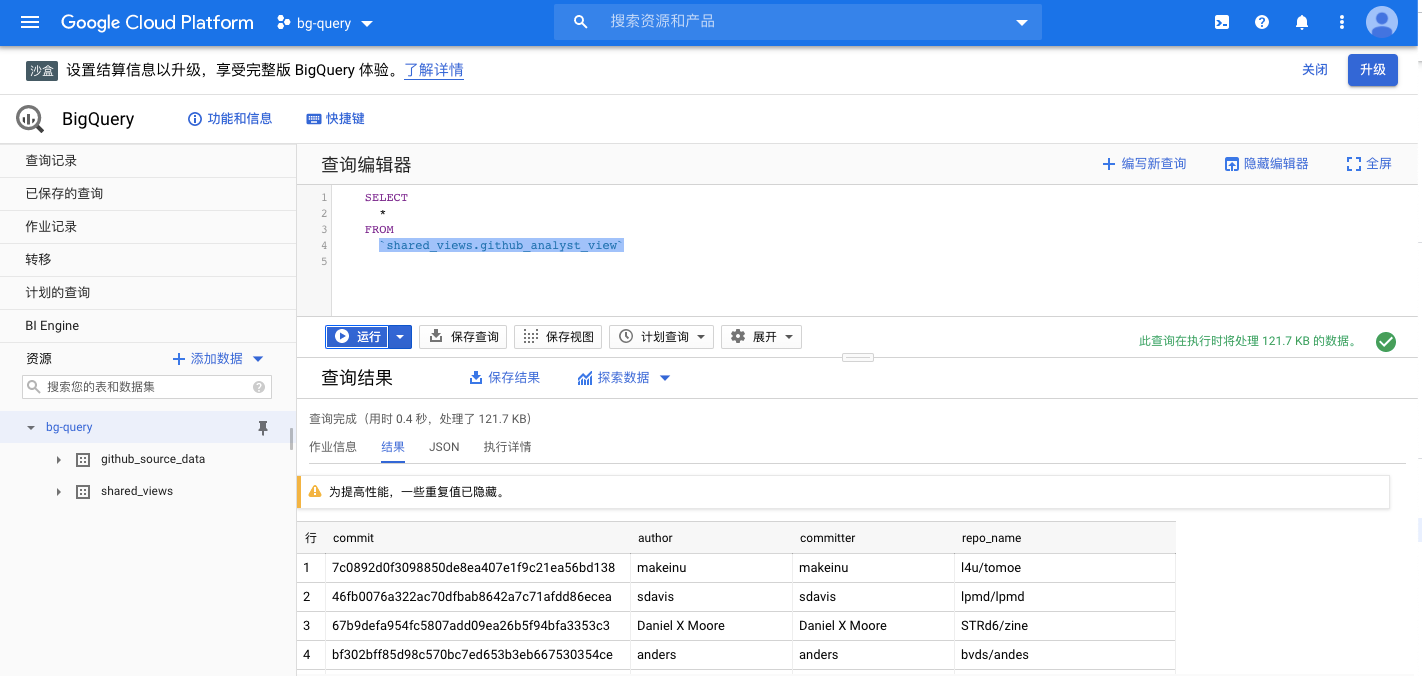This screenshot has height=676, width=1422.
Task: Click the 了解详情 link
Action: (434, 70)
